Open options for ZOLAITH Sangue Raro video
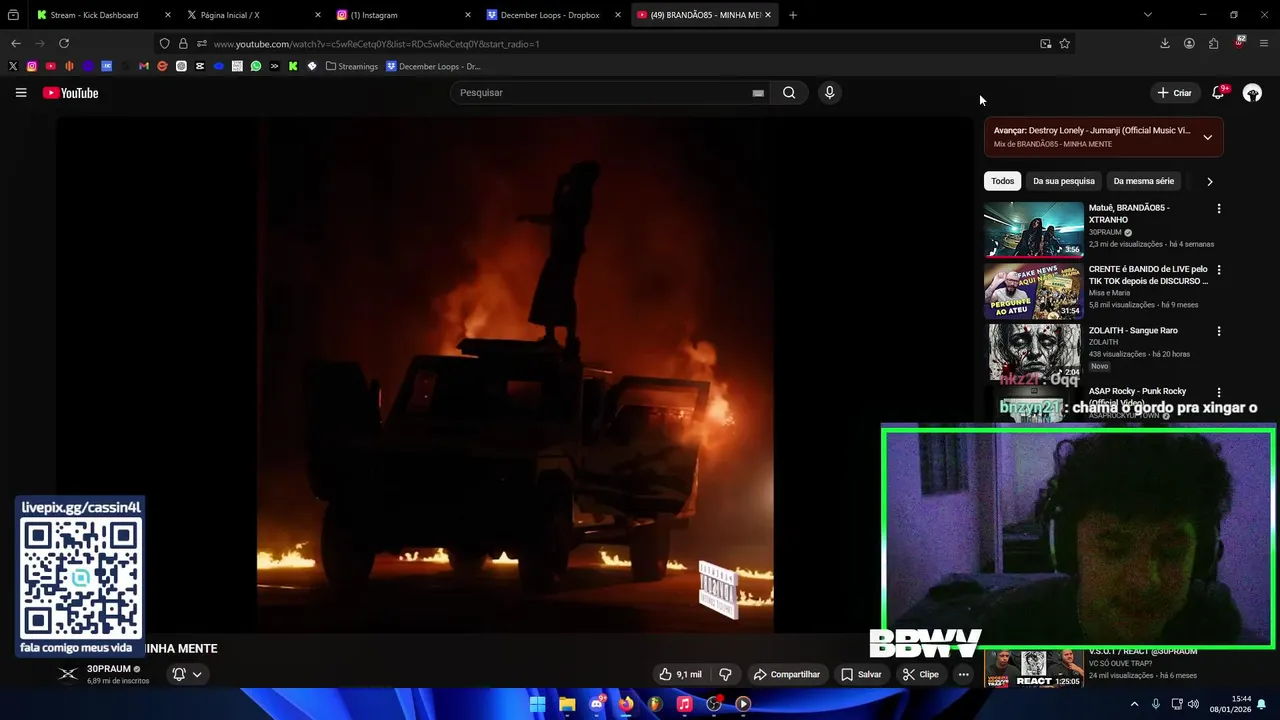 click(1218, 331)
